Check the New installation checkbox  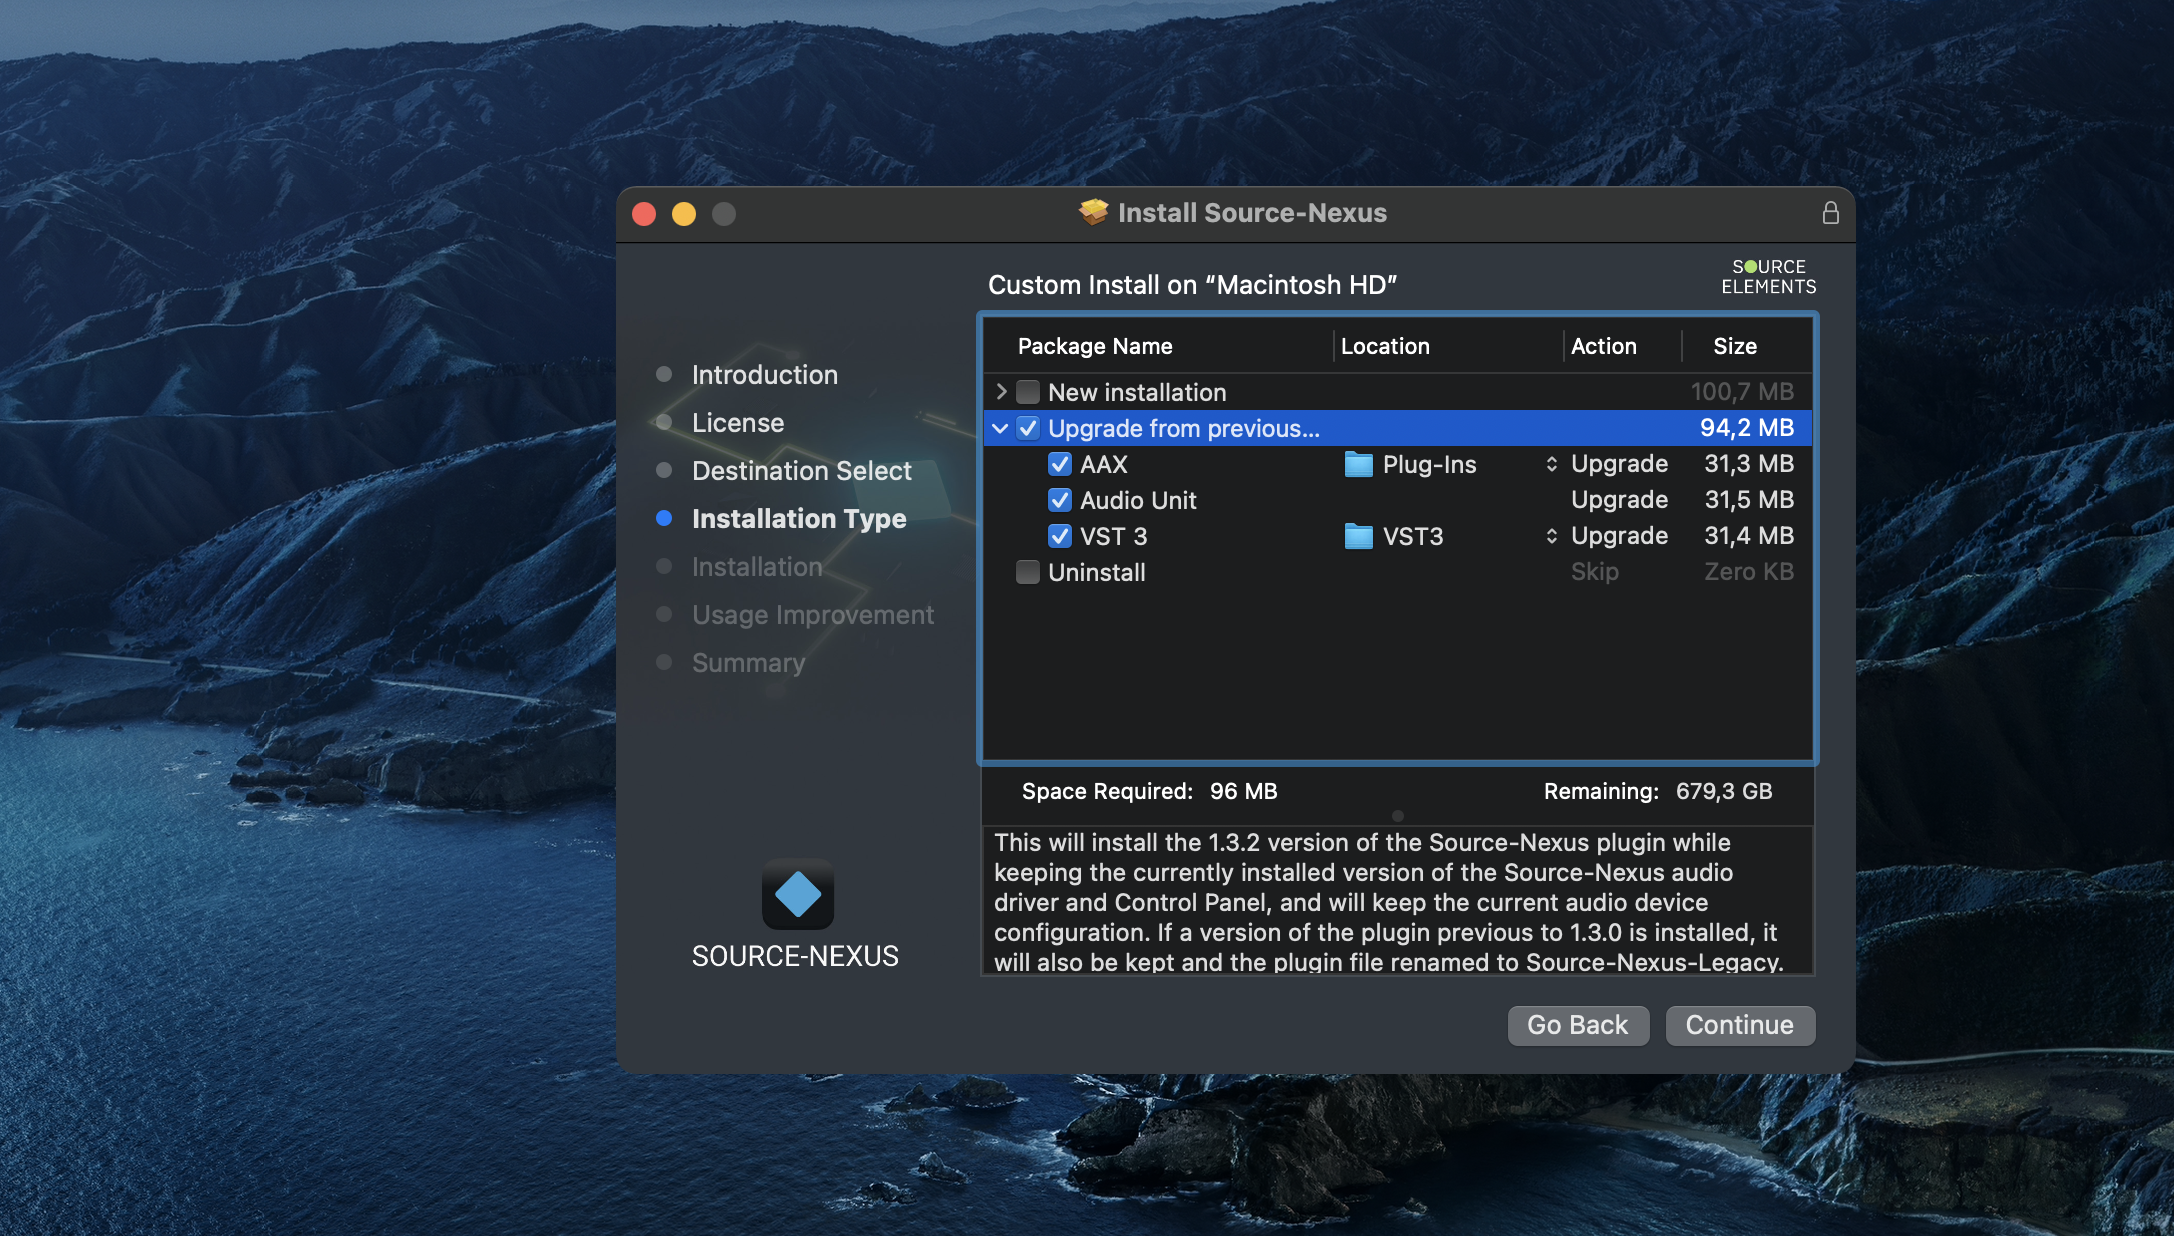(1028, 392)
